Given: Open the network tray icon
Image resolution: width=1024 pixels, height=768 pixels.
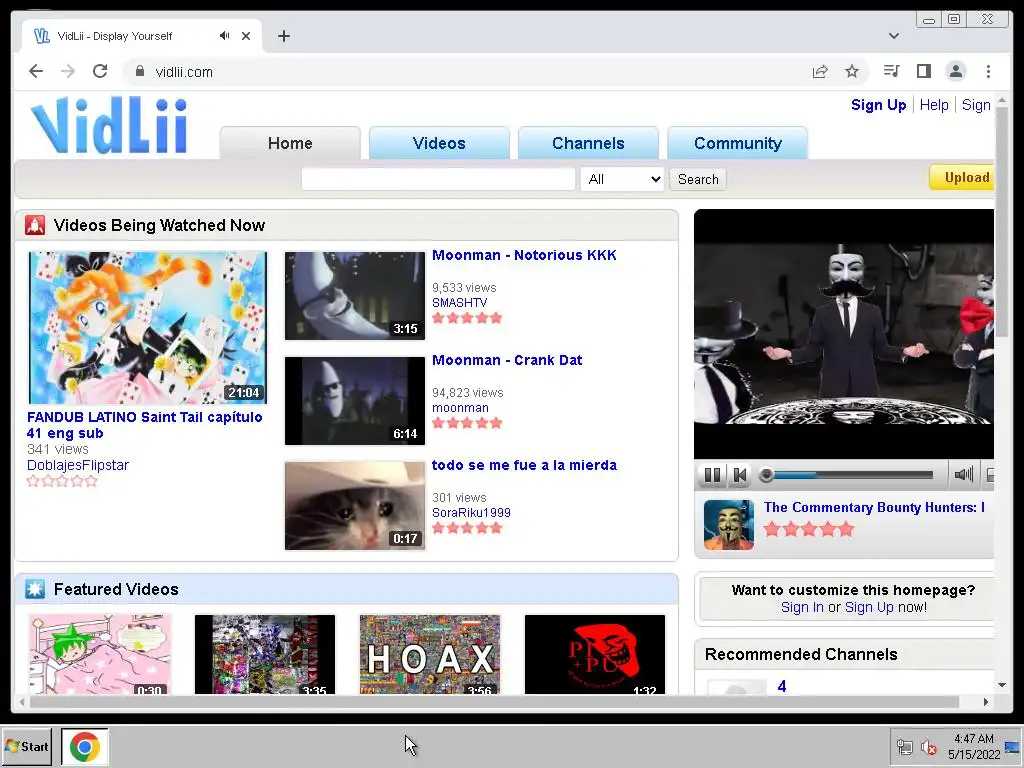Looking at the screenshot, I should 904,747.
